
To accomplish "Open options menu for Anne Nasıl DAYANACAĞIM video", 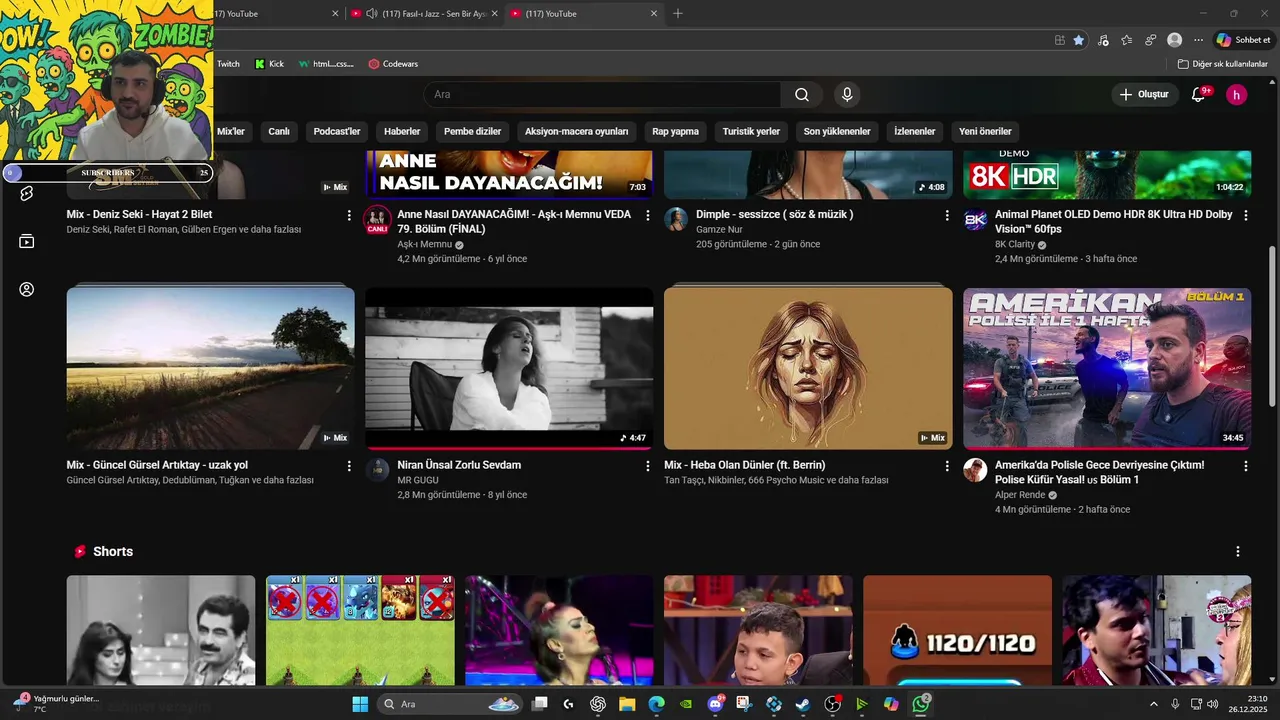I will [648, 215].
